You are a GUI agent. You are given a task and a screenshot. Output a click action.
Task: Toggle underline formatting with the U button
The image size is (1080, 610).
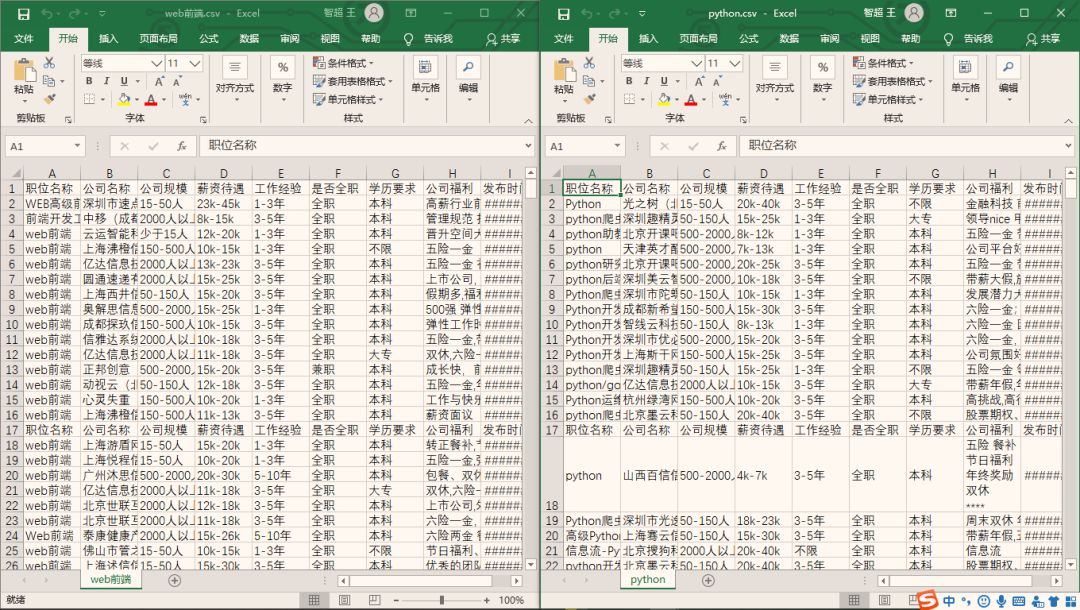click(x=123, y=81)
